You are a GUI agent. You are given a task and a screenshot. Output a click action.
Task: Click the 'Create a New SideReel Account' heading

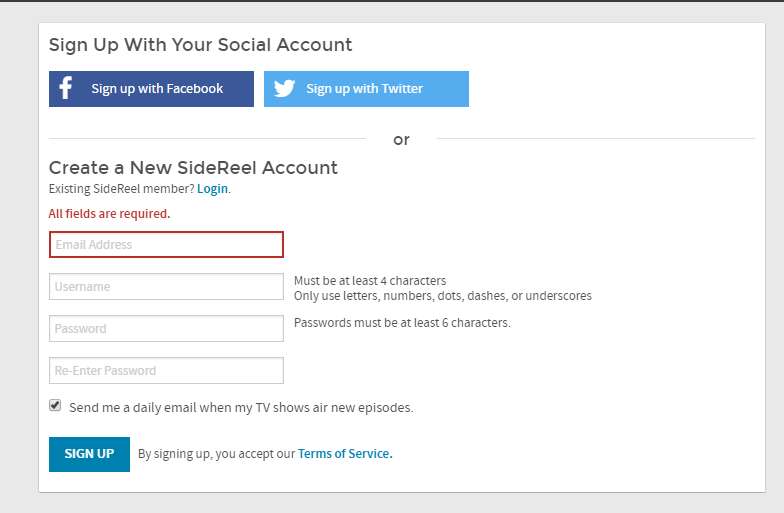(x=194, y=168)
